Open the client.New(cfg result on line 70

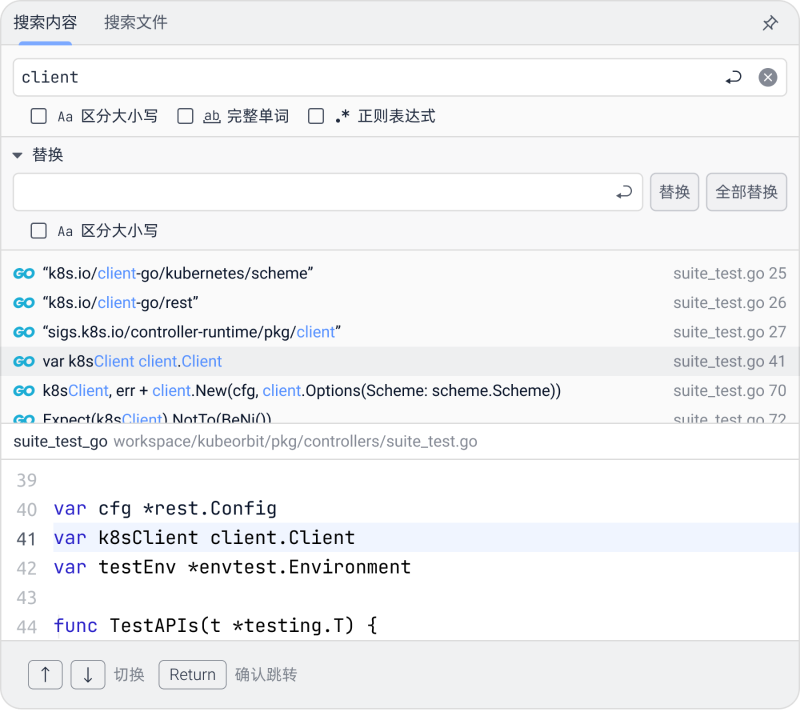point(300,390)
